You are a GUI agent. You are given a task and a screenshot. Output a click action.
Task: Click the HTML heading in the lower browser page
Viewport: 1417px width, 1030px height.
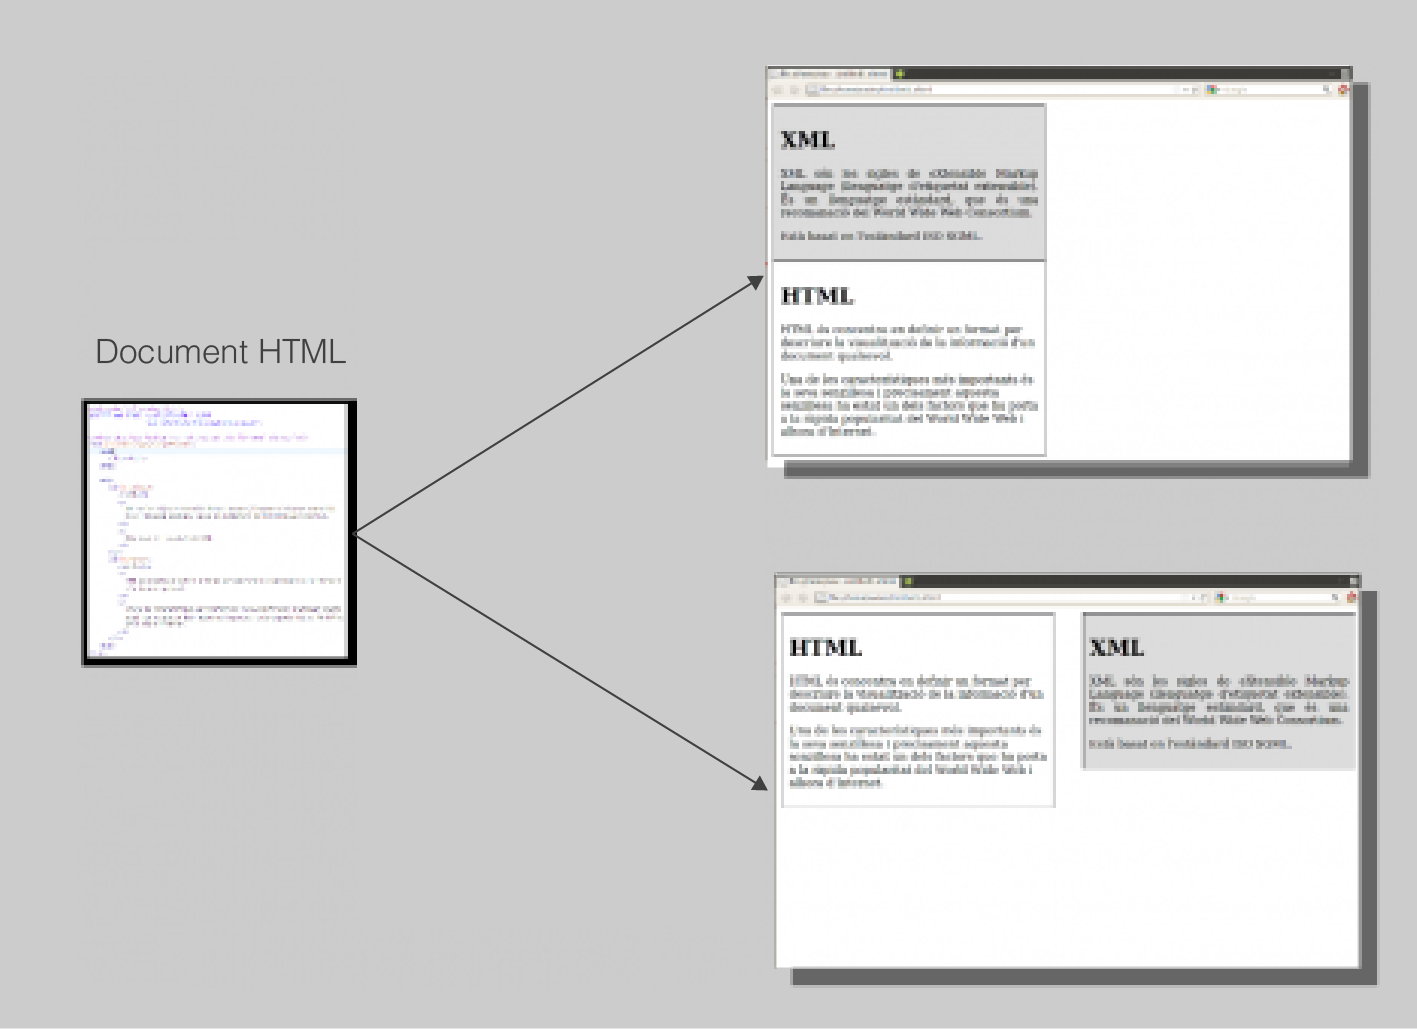coord(826,647)
